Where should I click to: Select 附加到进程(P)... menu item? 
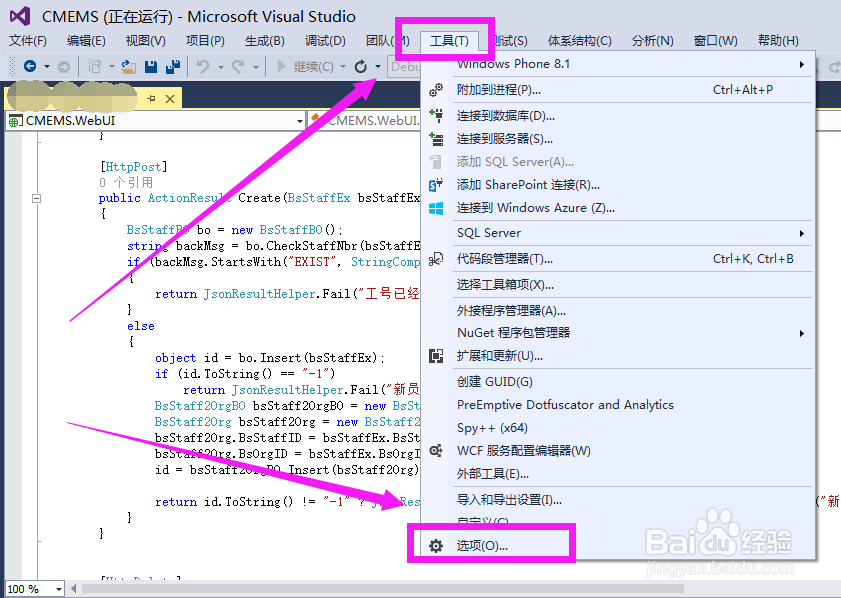619,90
